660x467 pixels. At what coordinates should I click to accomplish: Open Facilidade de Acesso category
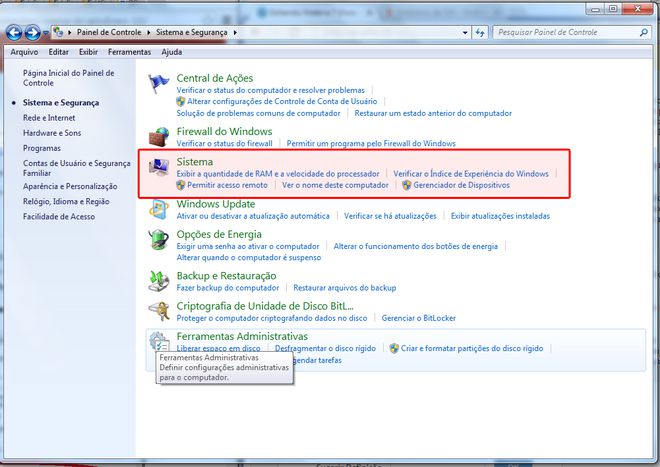pos(59,216)
